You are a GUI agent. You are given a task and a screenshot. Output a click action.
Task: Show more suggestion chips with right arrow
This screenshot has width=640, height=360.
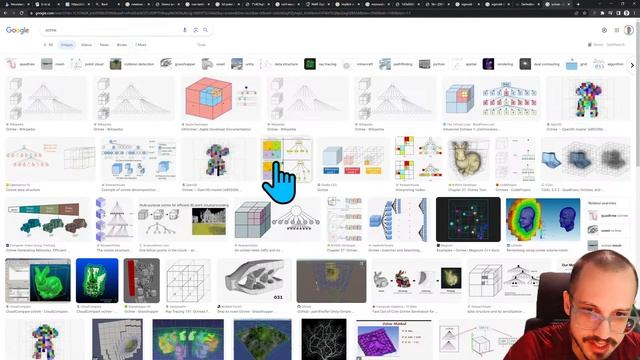[632, 65]
